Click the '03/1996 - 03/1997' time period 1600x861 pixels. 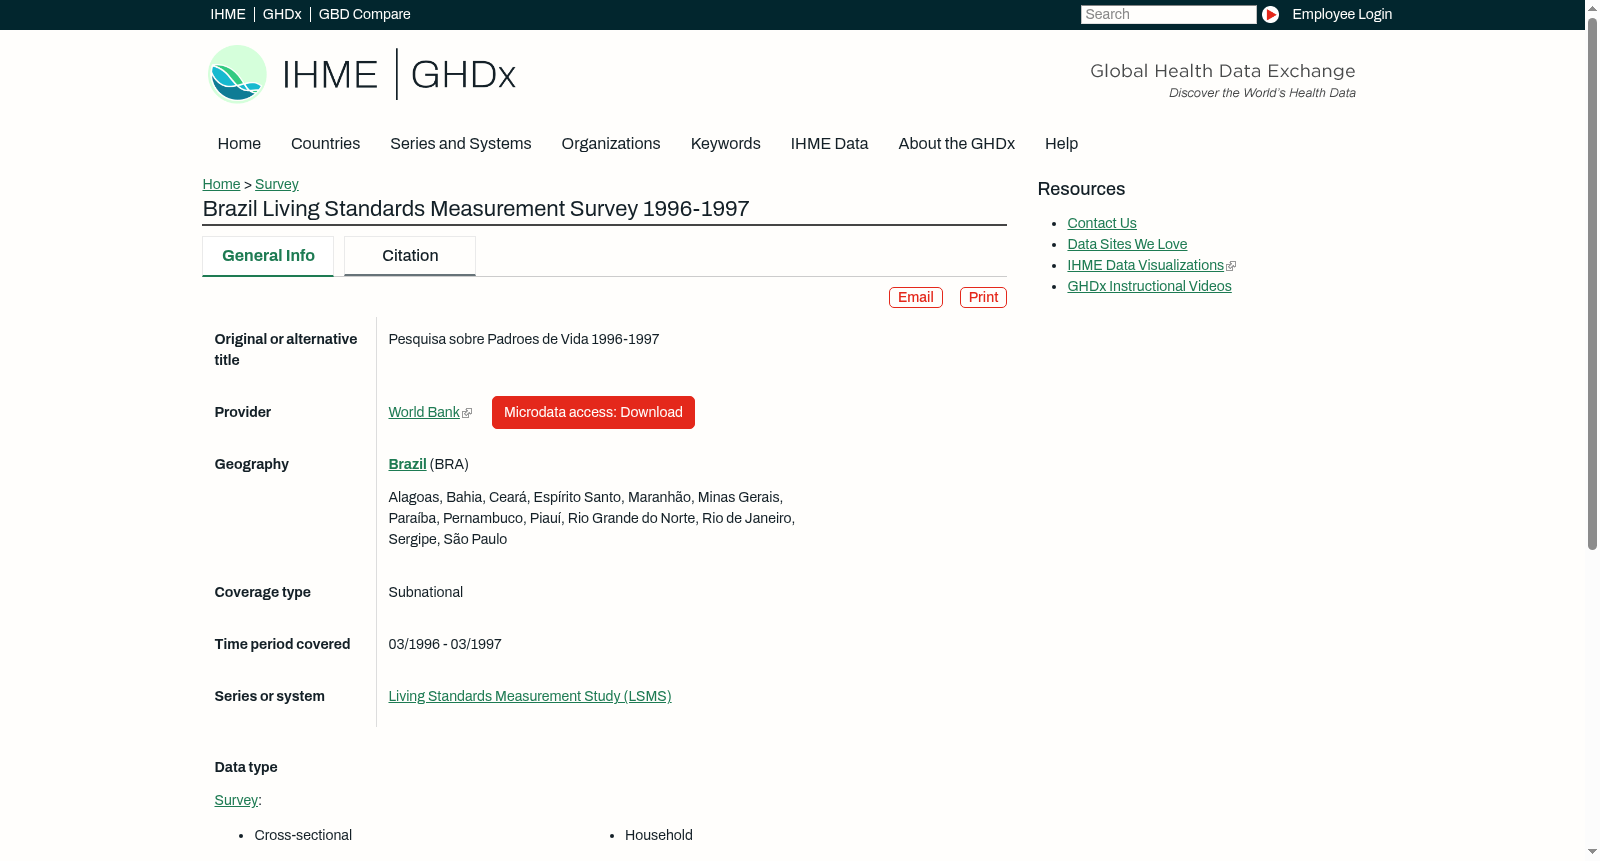[x=445, y=645]
